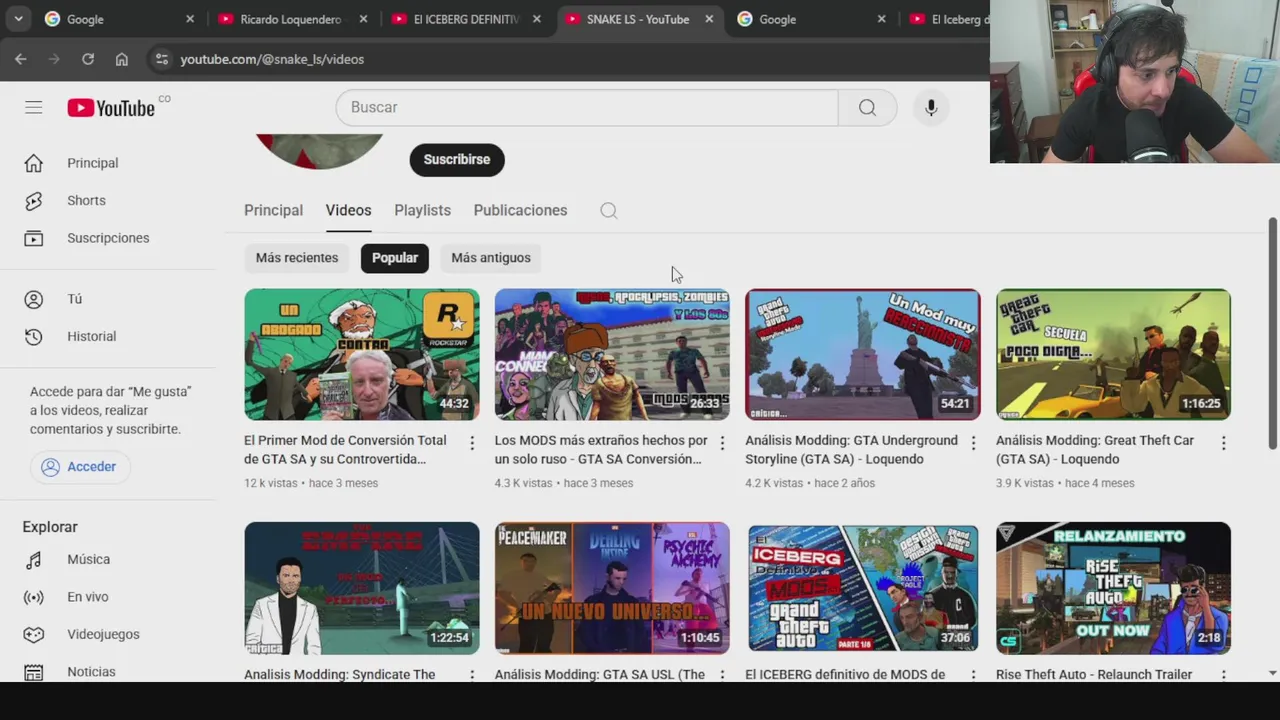Open Los MODS más extraños title link

(x=601, y=449)
